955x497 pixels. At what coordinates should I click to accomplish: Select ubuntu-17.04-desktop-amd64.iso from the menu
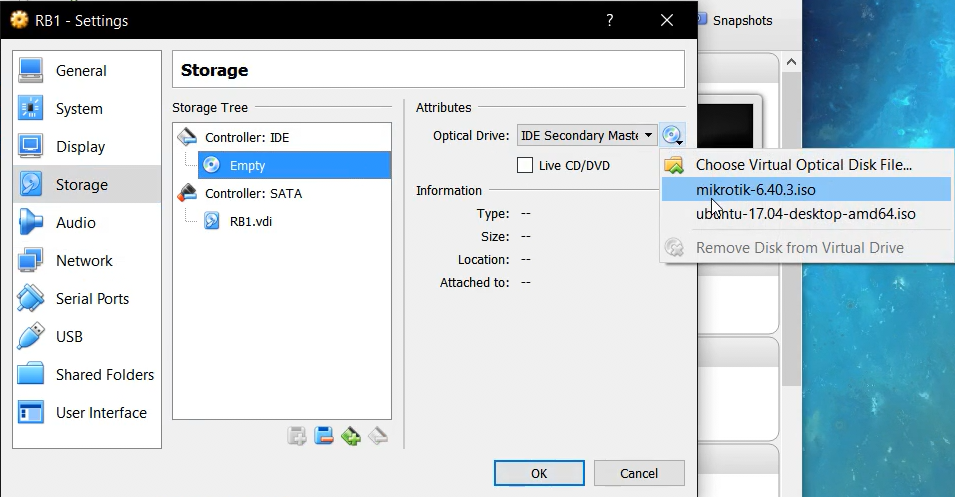(x=807, y=214)
